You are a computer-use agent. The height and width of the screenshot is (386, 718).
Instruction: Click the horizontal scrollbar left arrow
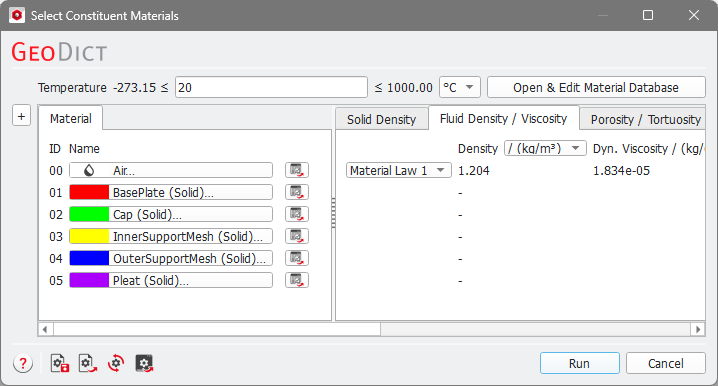click(x=45, y=329)
